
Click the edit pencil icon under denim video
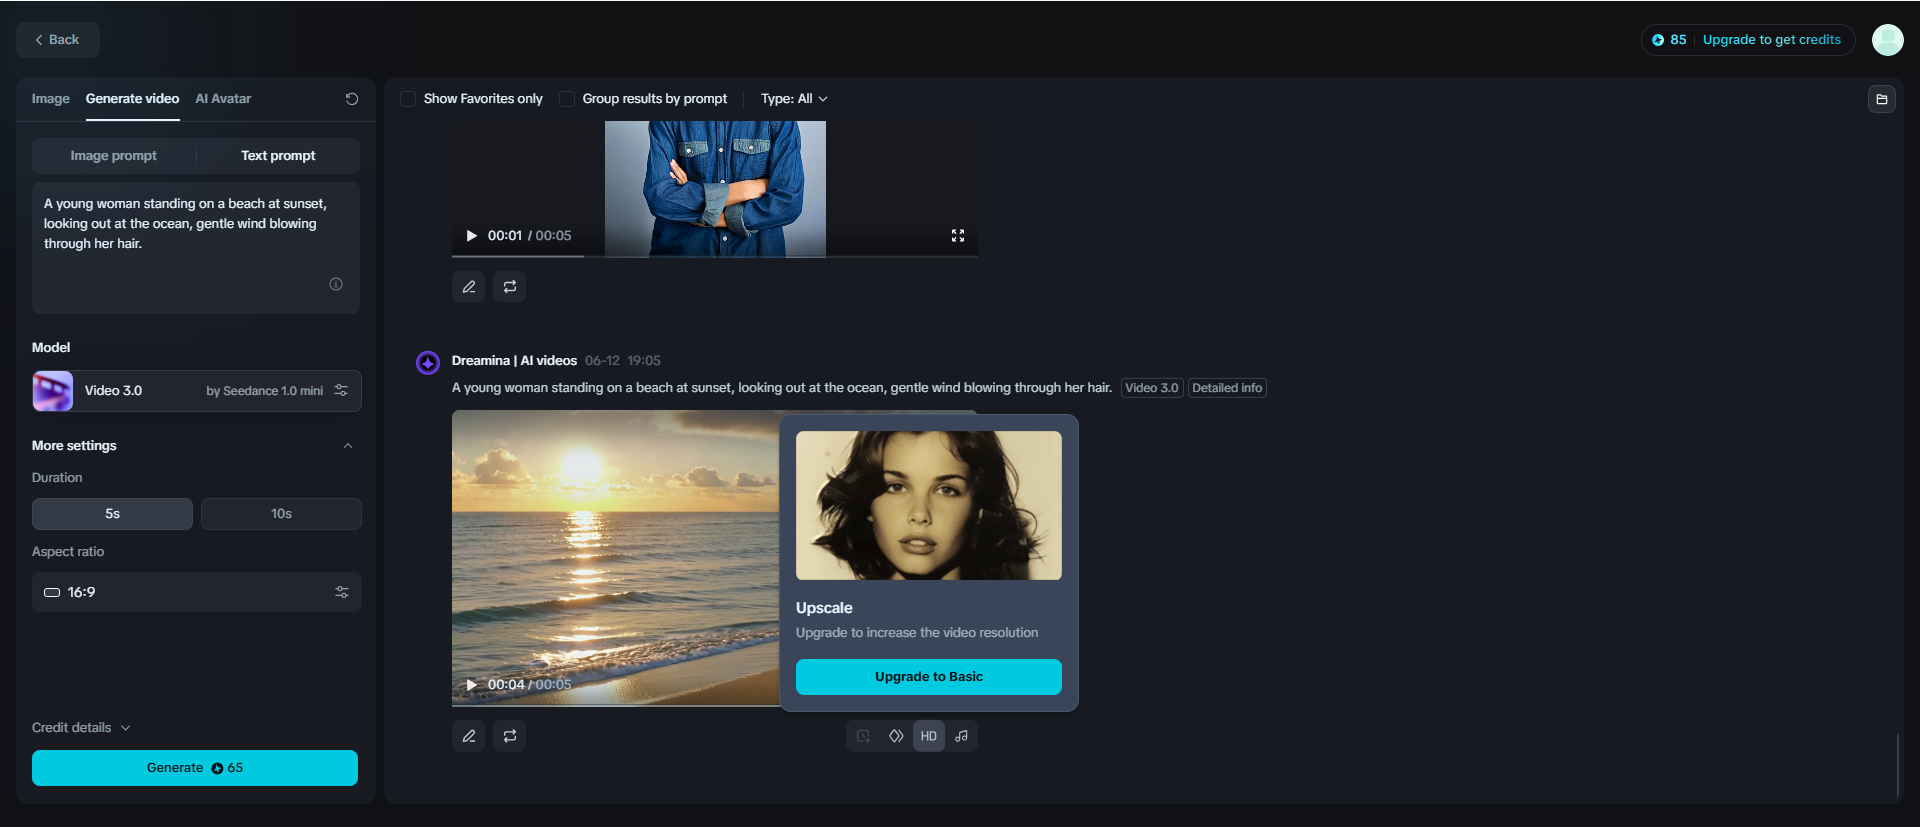coord(469,287)
